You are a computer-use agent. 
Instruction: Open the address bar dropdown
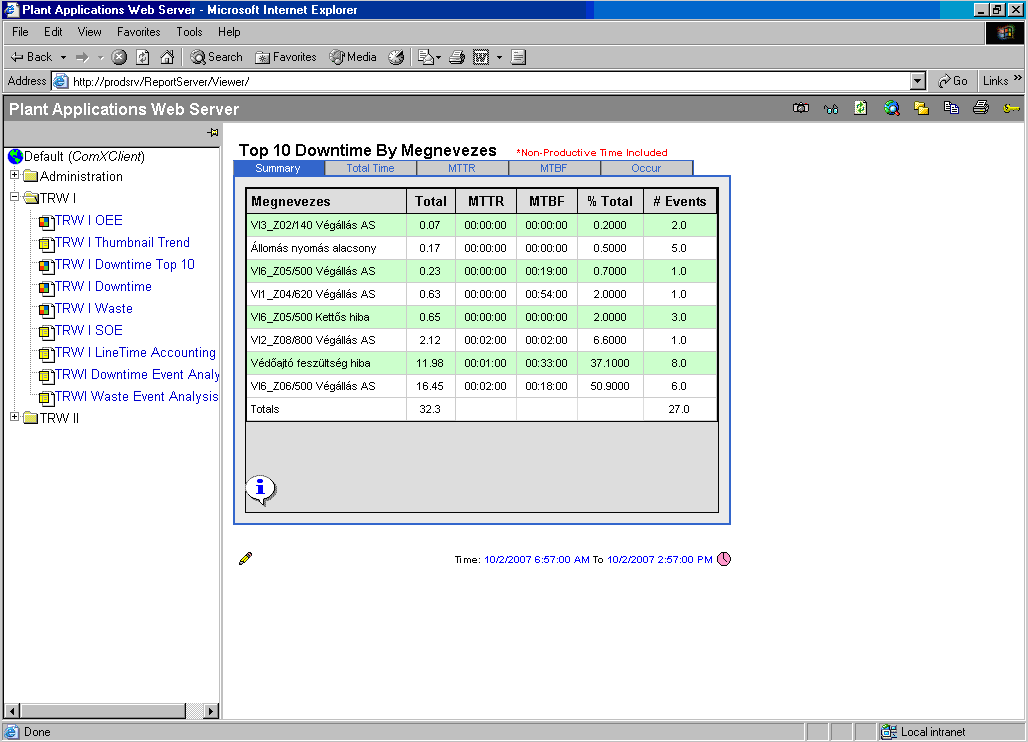(x=918, y=81)
